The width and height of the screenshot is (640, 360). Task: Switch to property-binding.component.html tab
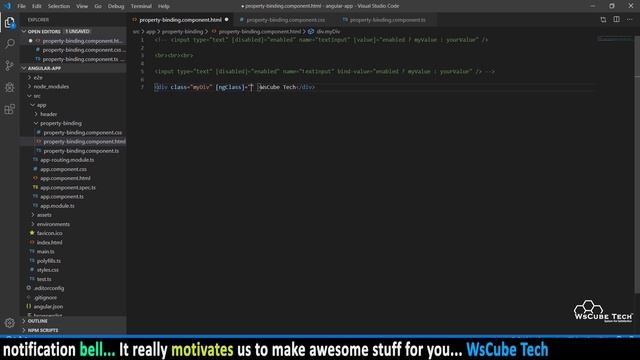click(180, 20)
